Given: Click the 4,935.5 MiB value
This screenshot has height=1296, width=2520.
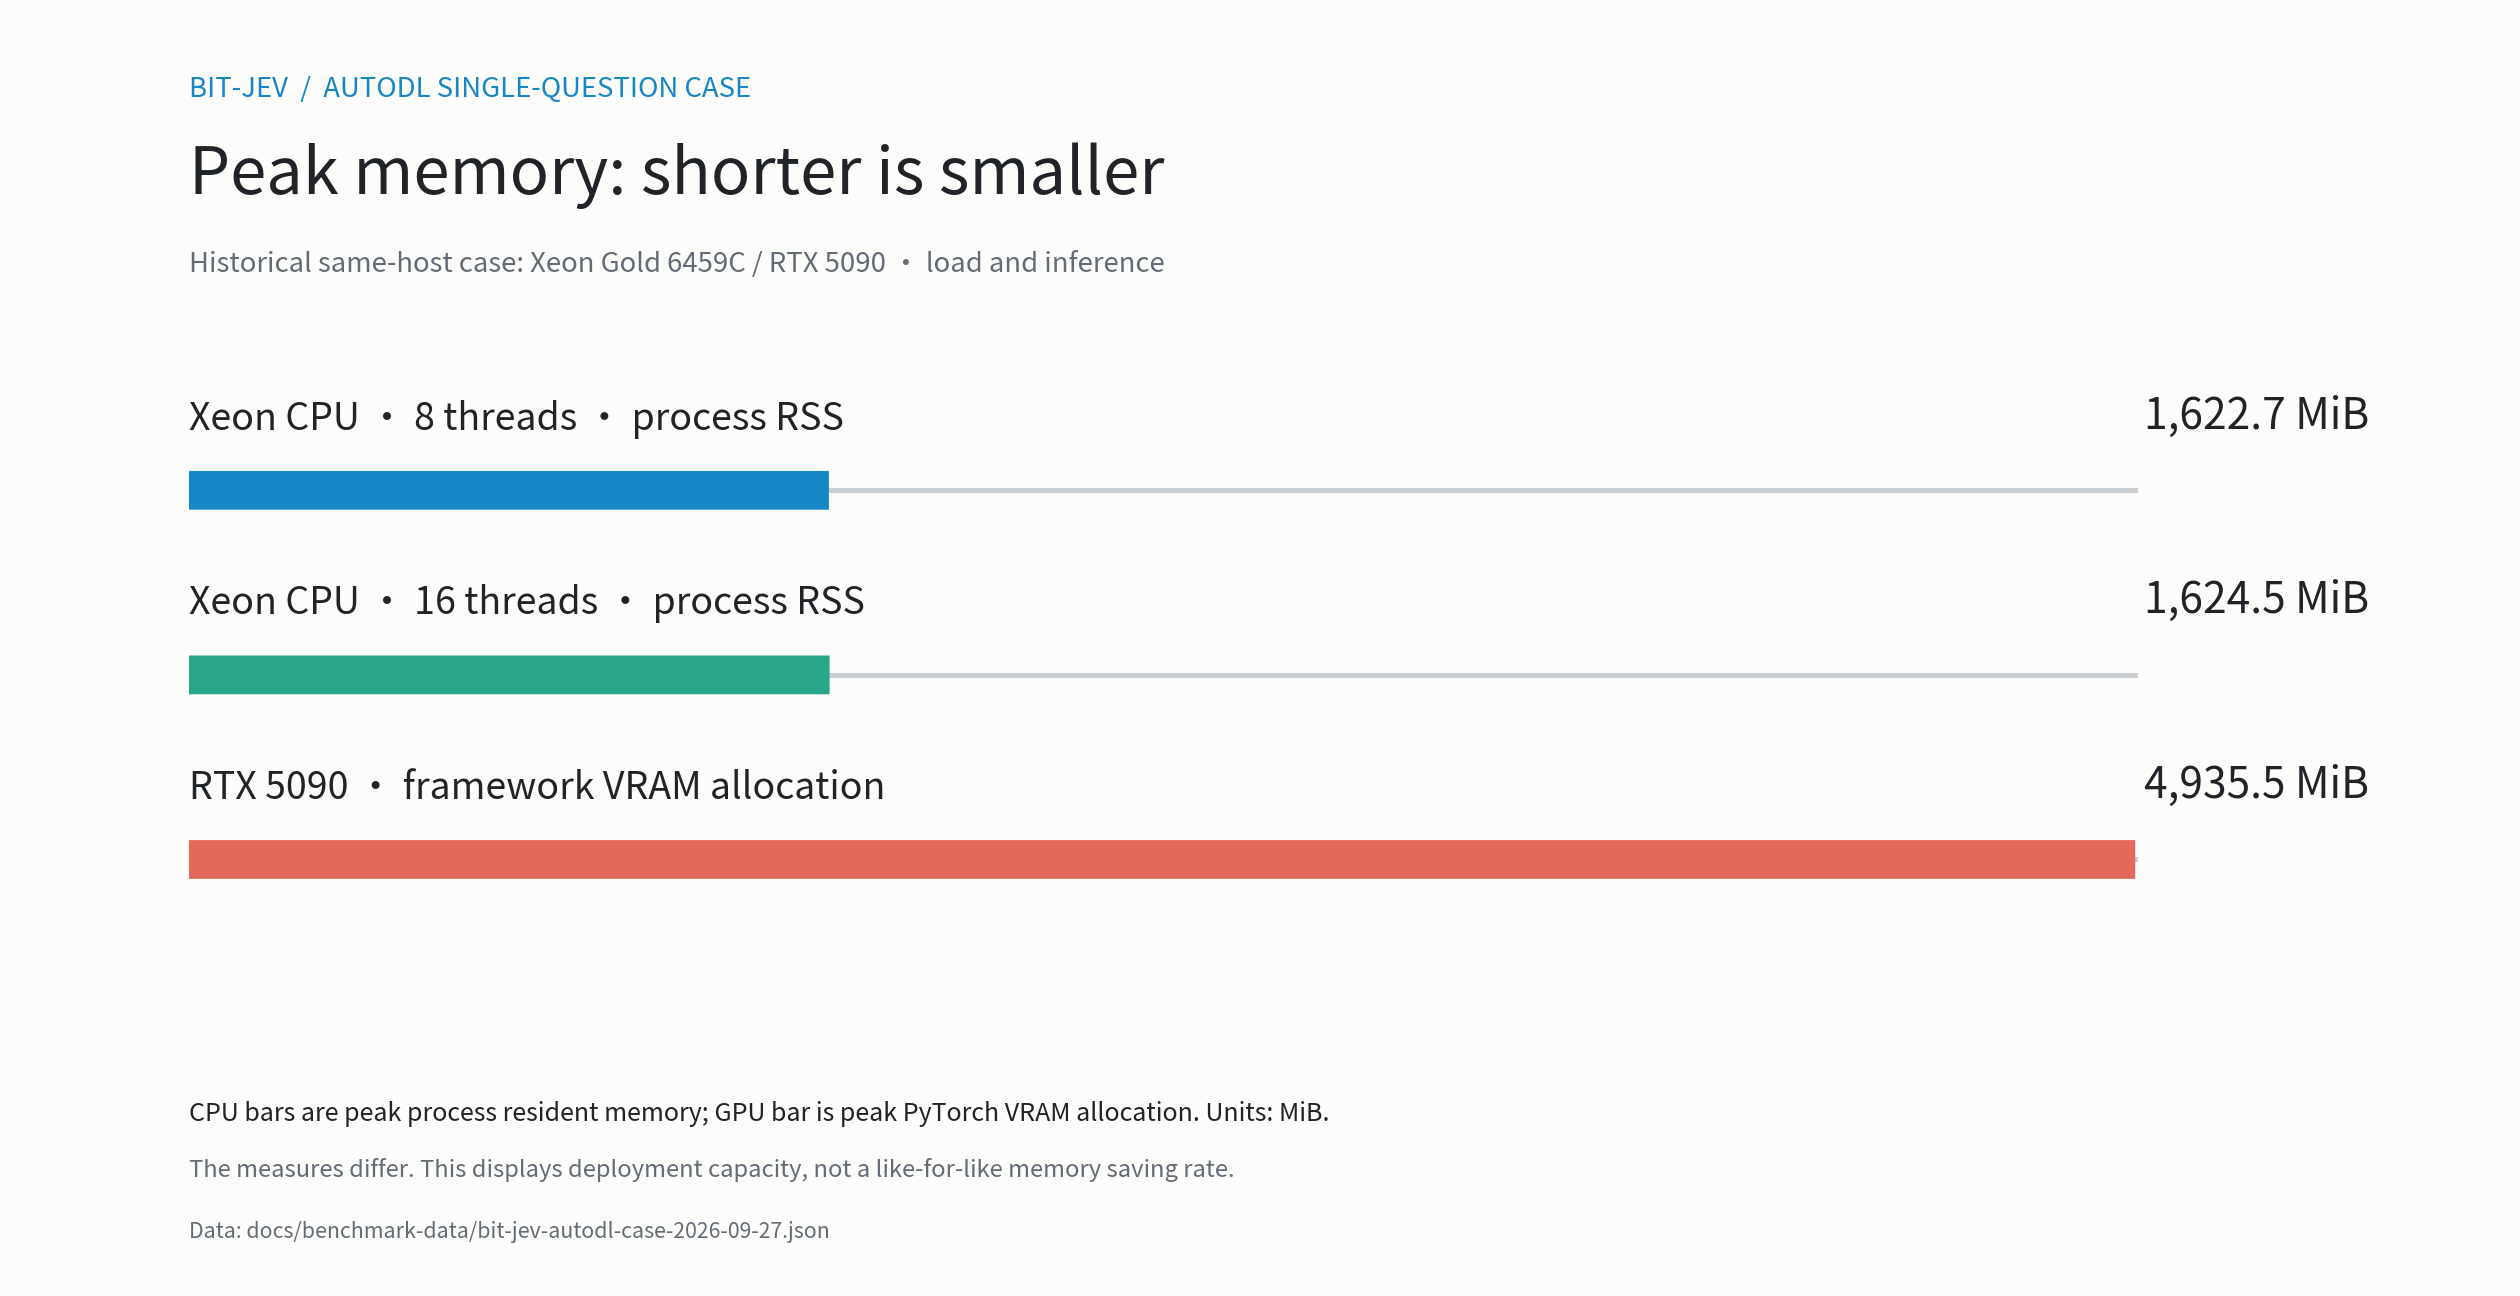Looking at the screenshot, I should (2256, 784).
